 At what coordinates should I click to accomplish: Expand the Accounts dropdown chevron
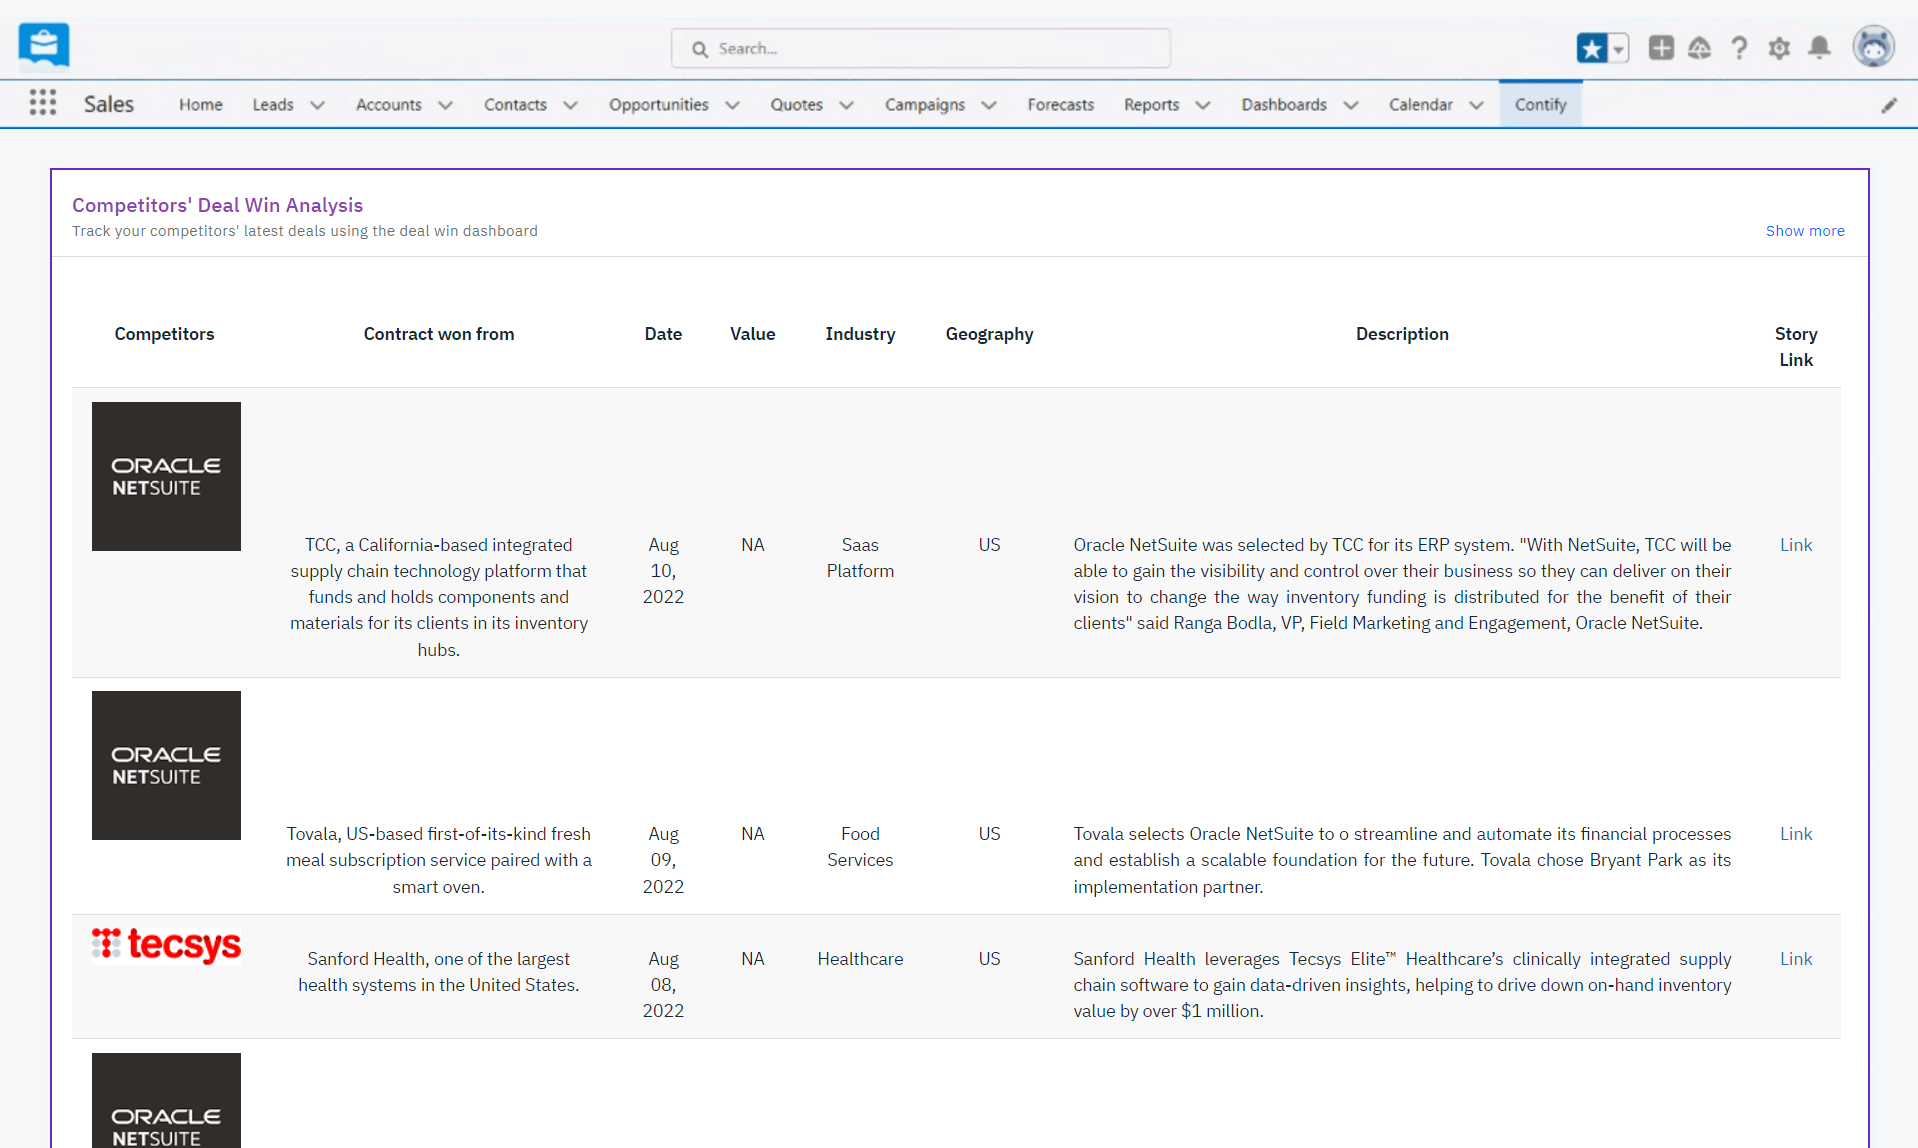click(x=445, y=105)
